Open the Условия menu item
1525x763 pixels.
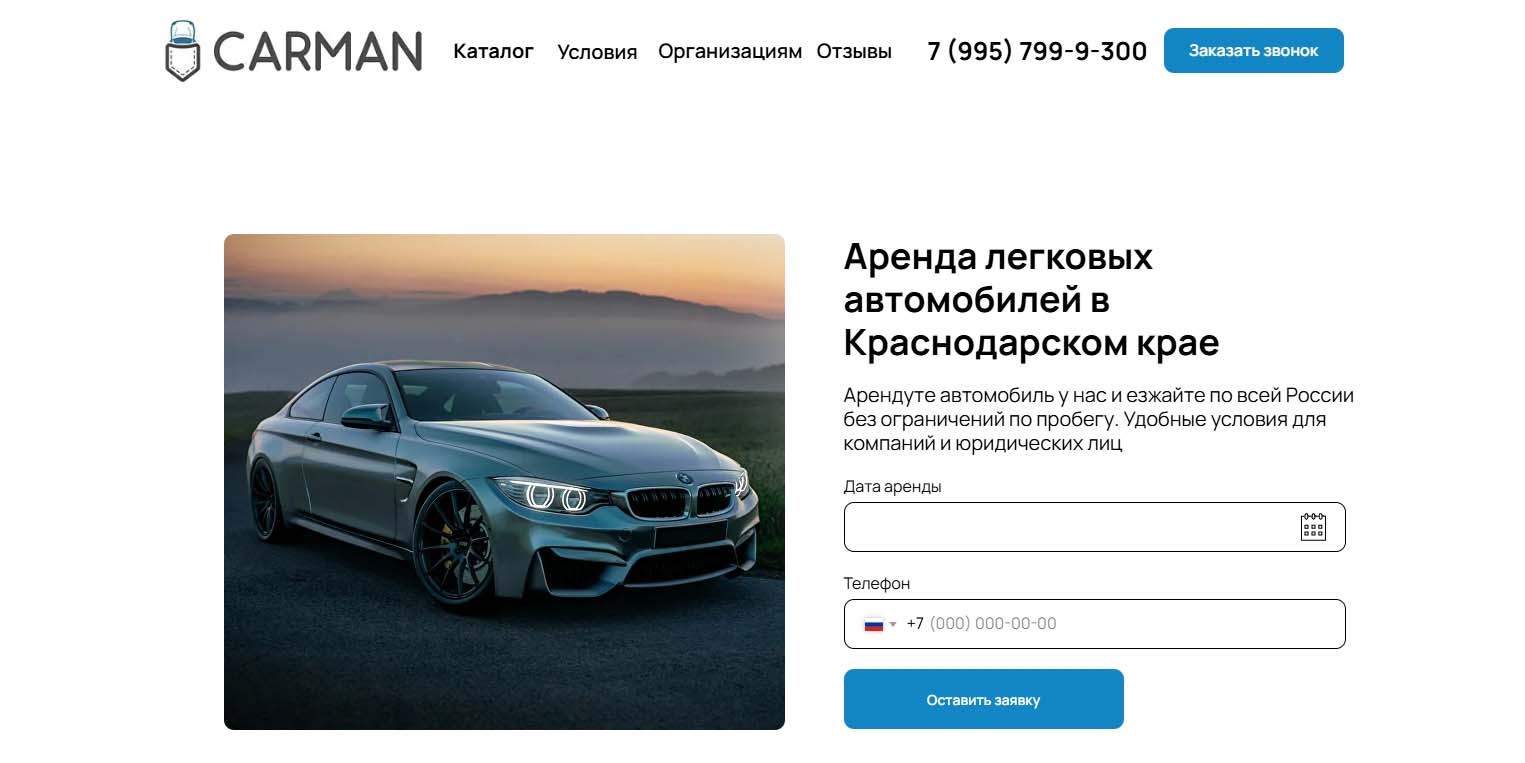[x=597, y=52]
